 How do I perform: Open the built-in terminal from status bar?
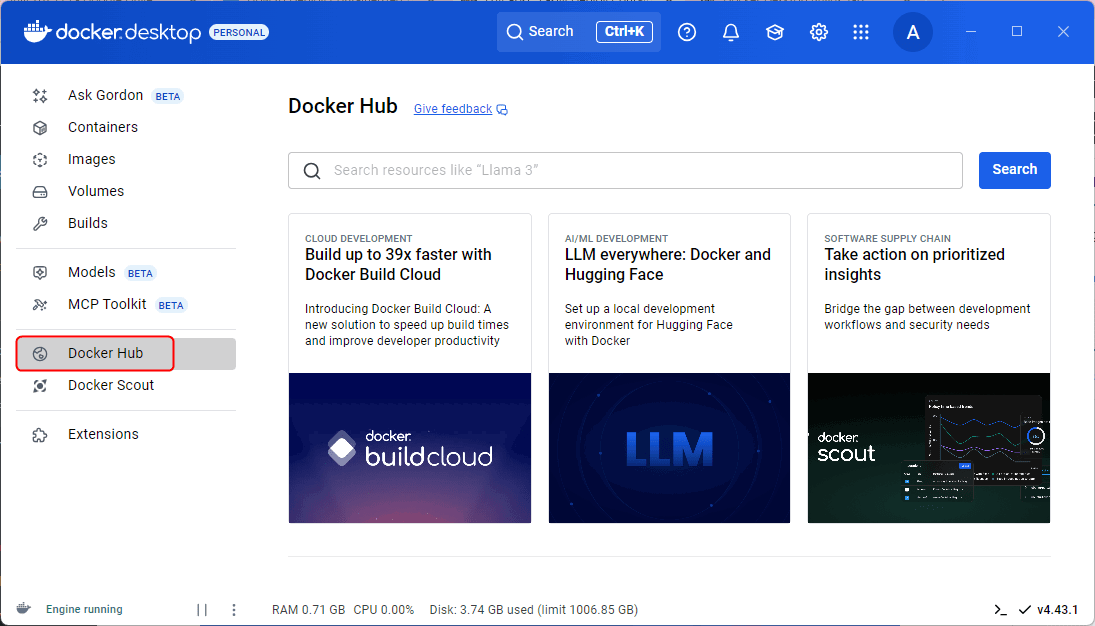coord(1000,609)
